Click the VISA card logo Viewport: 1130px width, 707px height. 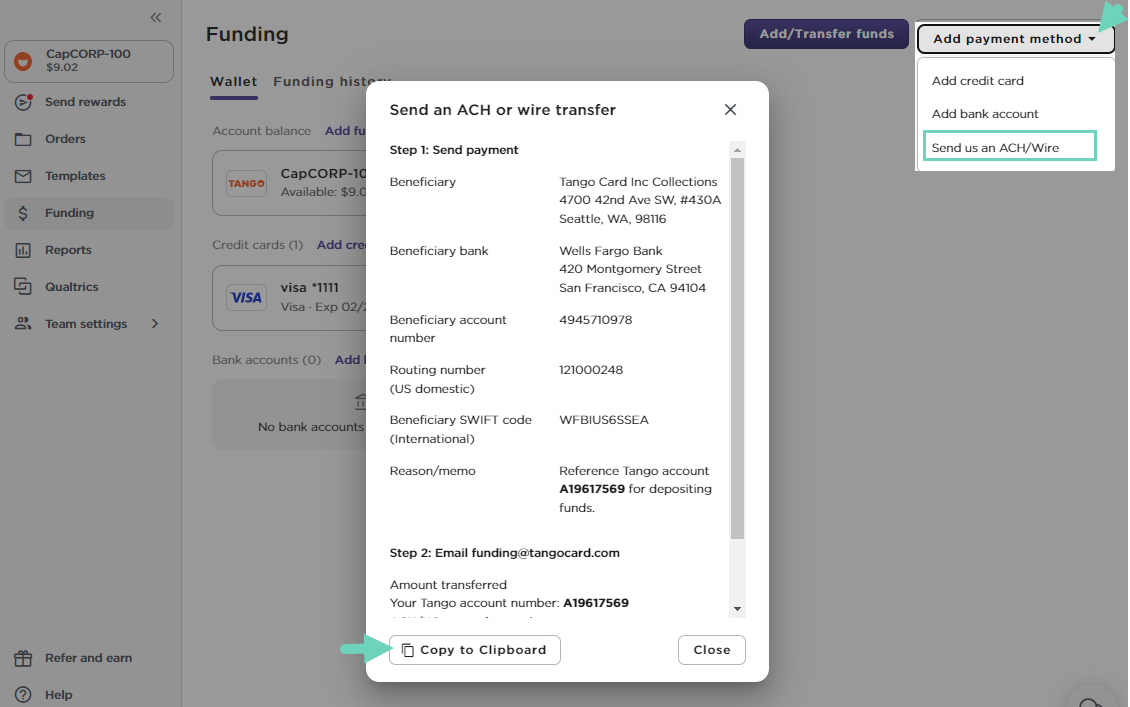click(246, 298)
